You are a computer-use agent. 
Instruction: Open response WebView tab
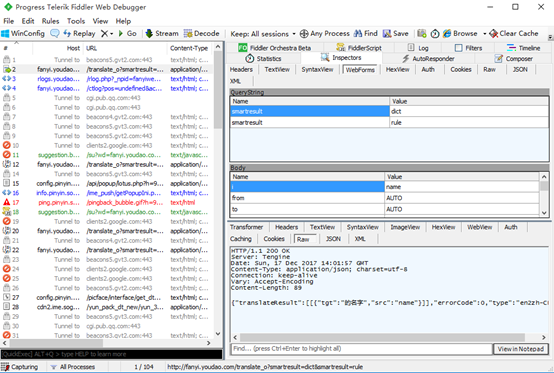(479, 227)
